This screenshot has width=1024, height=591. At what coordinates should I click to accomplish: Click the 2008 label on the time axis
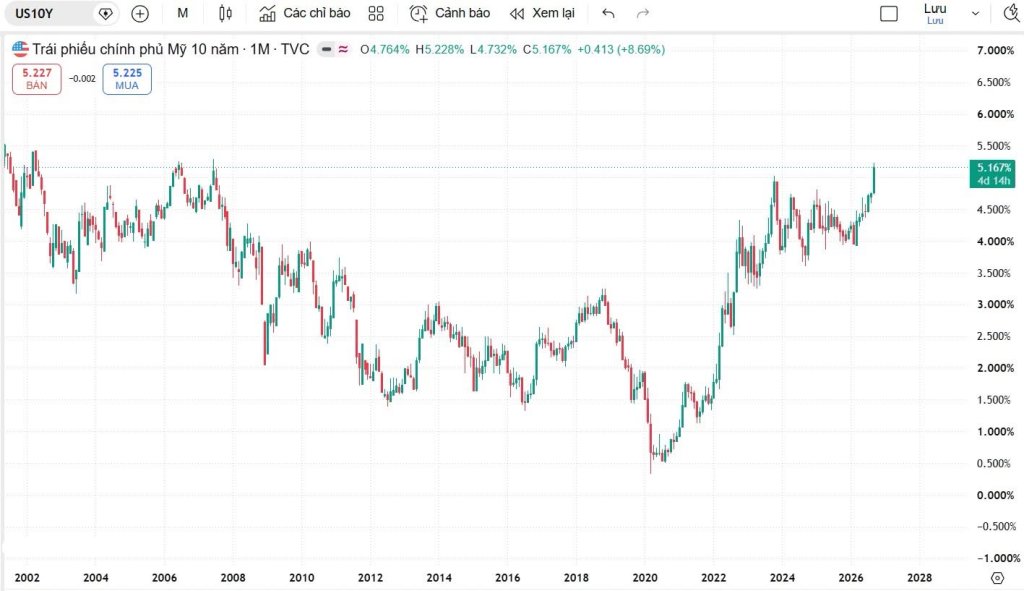(x=233, y=578)
